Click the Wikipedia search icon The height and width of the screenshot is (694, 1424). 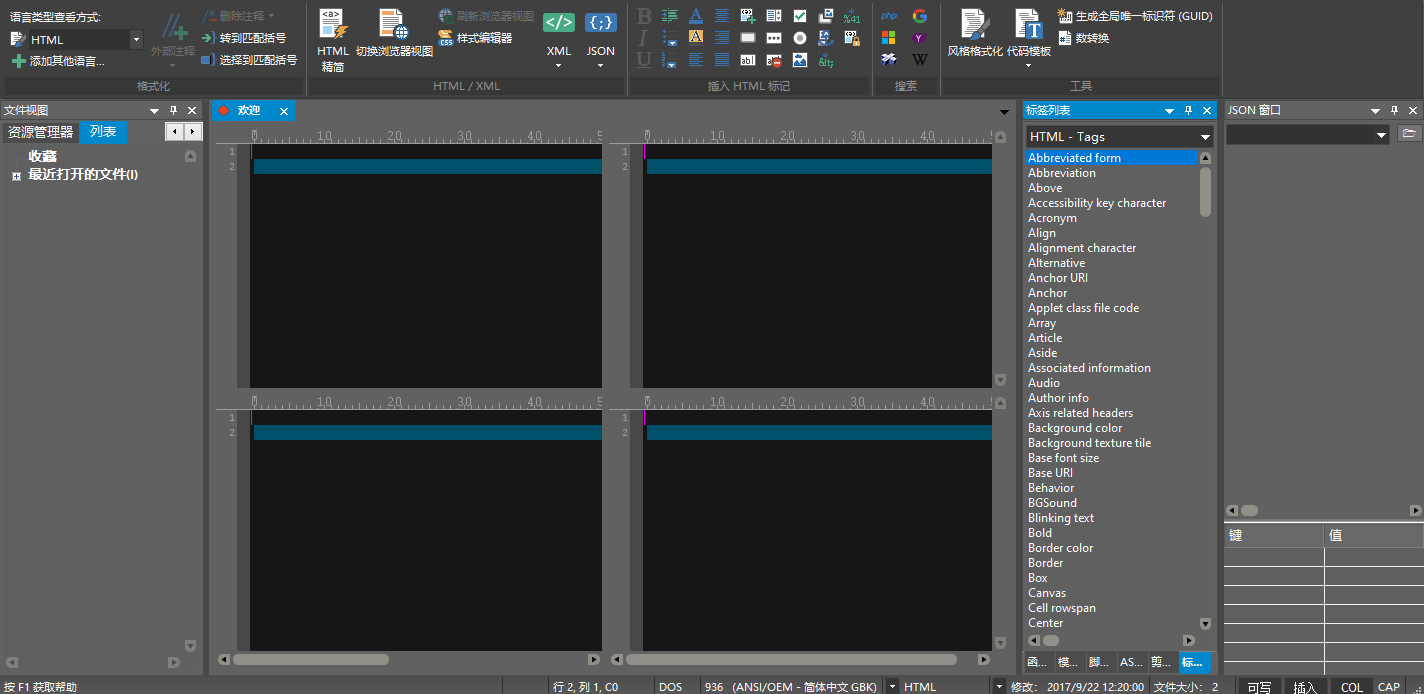(919, 59)
